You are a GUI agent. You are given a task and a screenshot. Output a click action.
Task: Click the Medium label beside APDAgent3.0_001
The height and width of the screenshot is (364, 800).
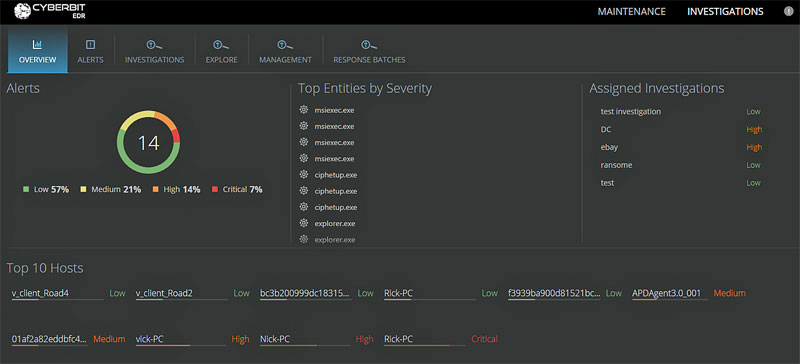pos(729,293)
